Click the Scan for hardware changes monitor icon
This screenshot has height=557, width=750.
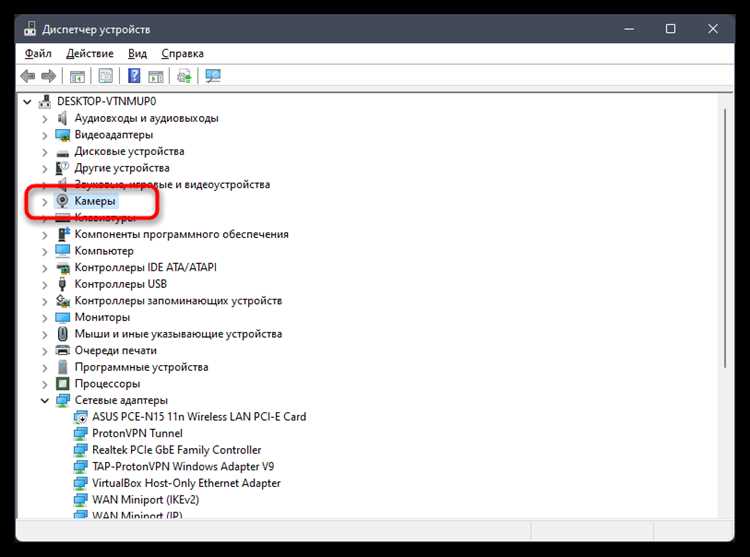click(x=213, y=76)
